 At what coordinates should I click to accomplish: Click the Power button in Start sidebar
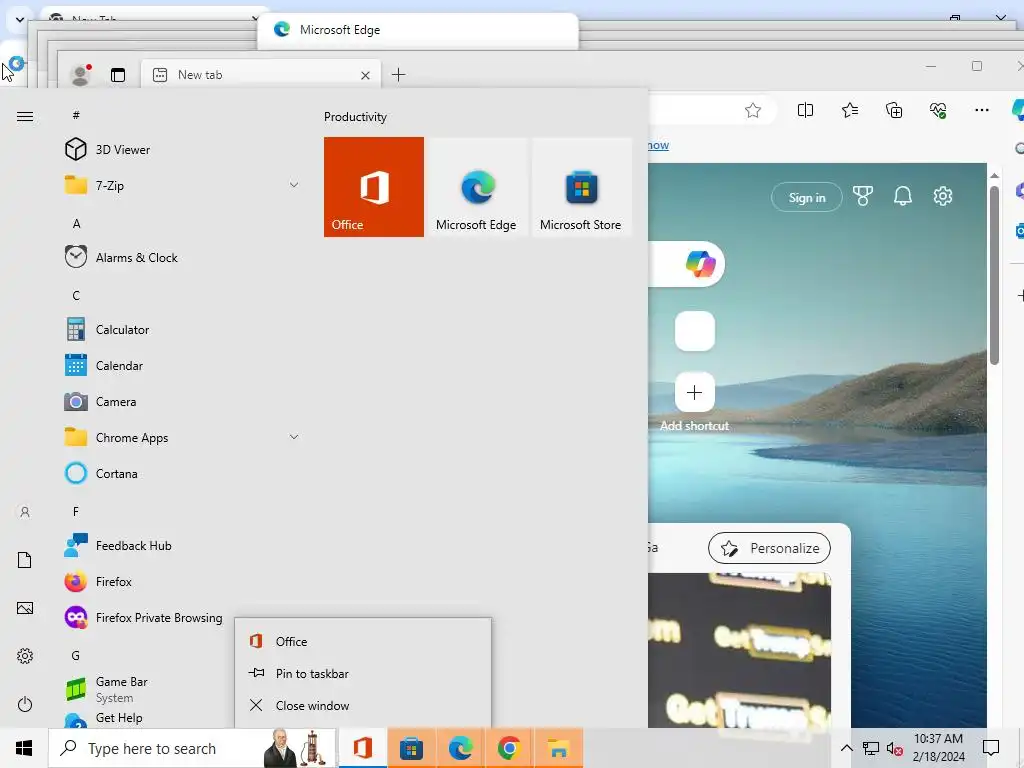pyautogui.click(x=25, y=704)
